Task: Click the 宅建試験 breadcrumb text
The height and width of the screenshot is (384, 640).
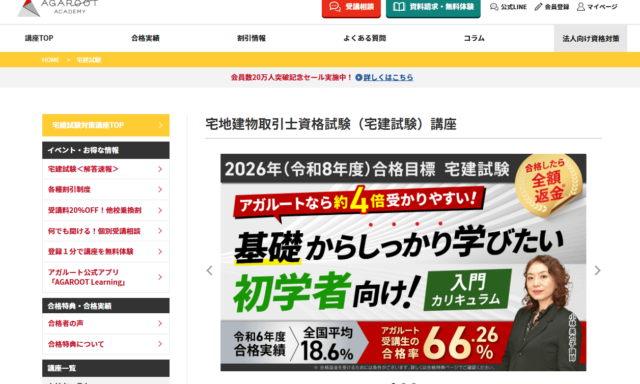Action: pyautogui.click(x=89, y=60)
